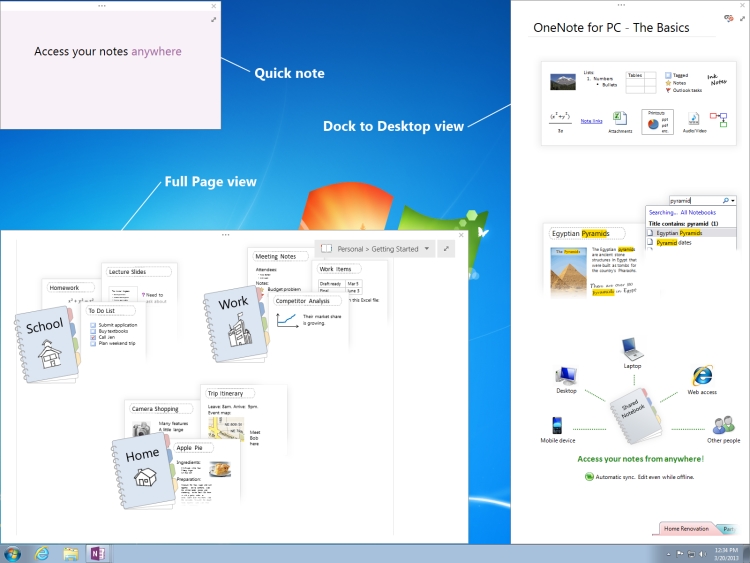The width and height of the screenshot is (750, 563).
Task: Check the Plan weekend trip checkbox
Action: click(x=93, y=343)
